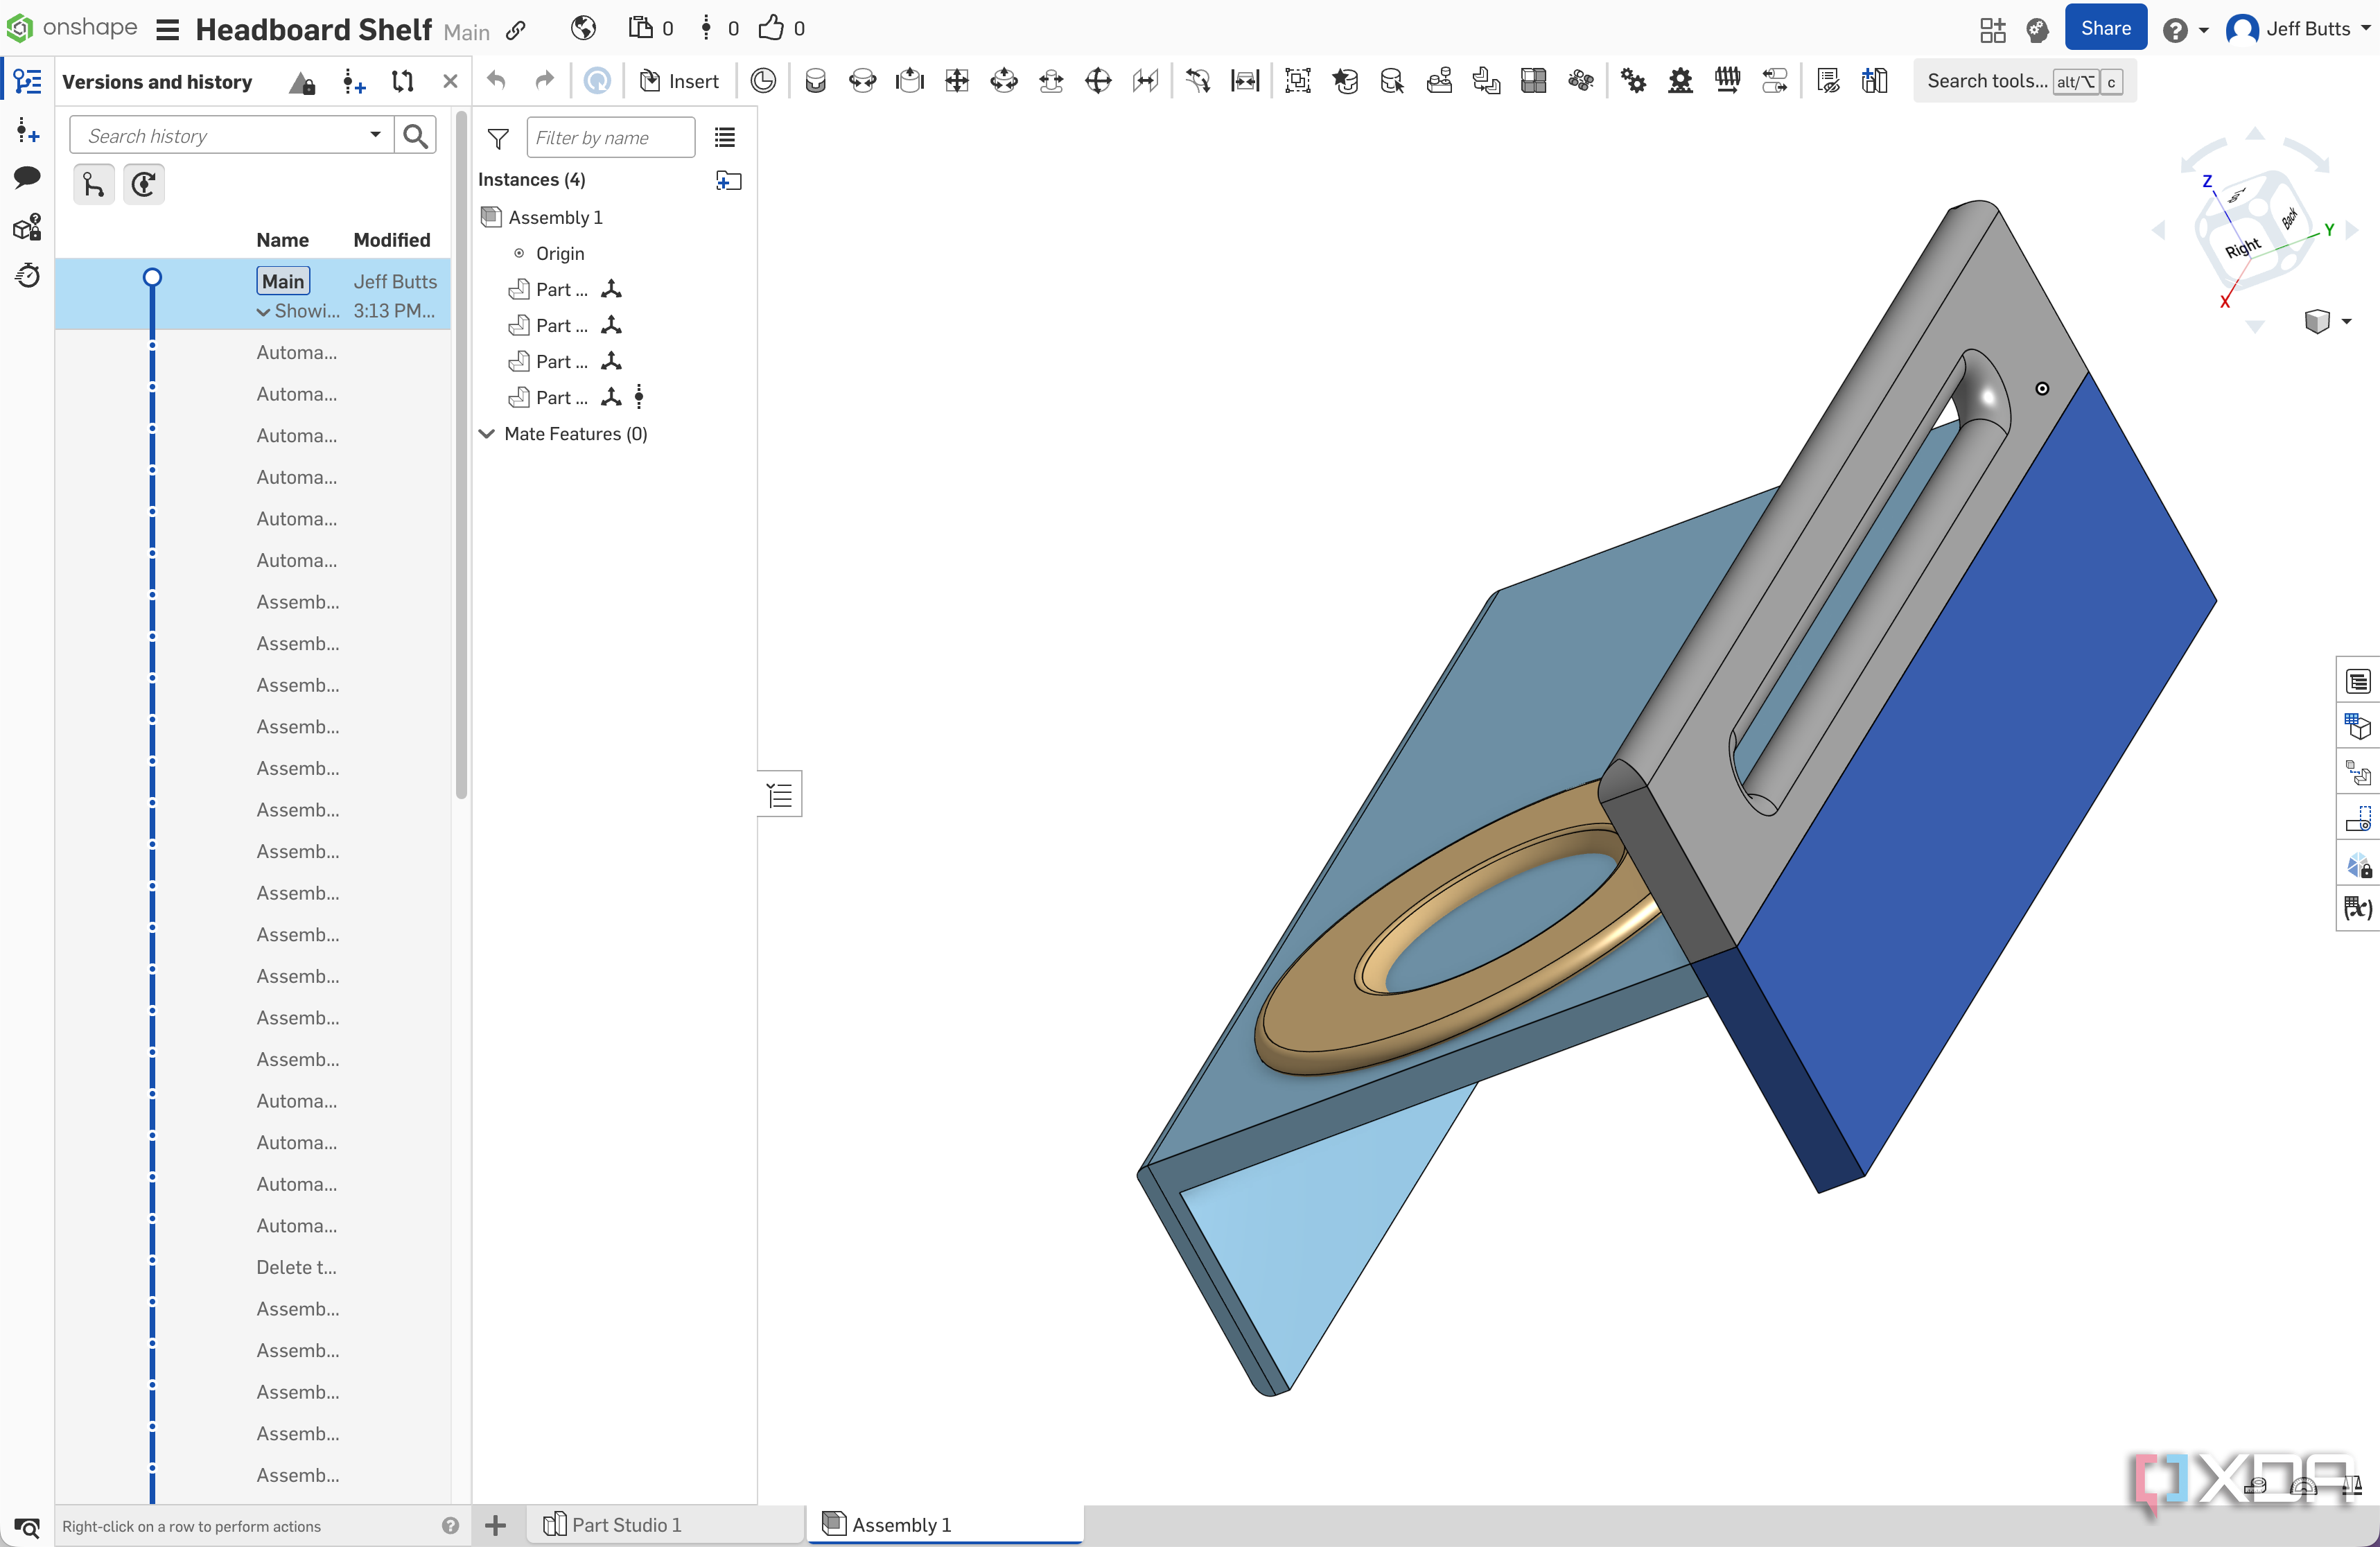Collapse the Mate Features (0) section
This screenshot has height=1547, width=2380.
[x=487, y=433]
